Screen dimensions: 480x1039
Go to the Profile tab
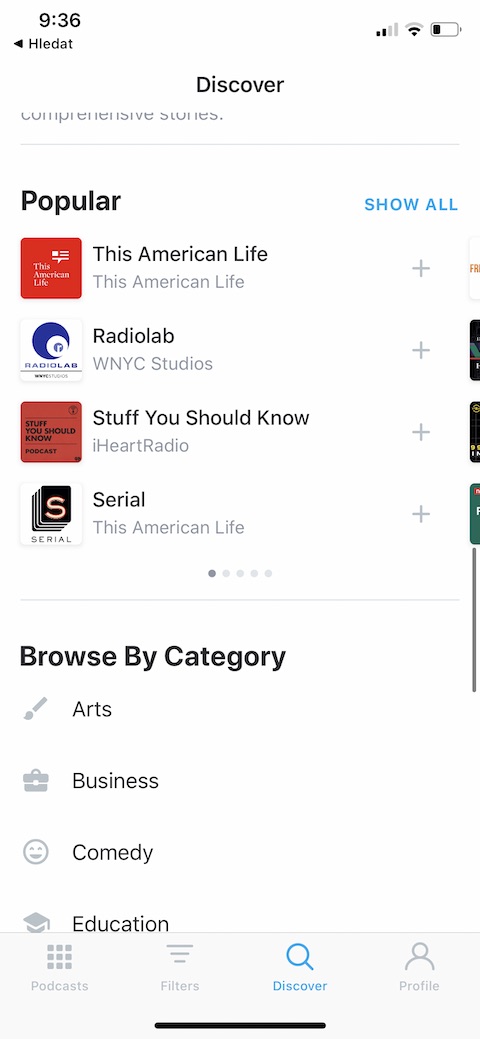[419, 967]
